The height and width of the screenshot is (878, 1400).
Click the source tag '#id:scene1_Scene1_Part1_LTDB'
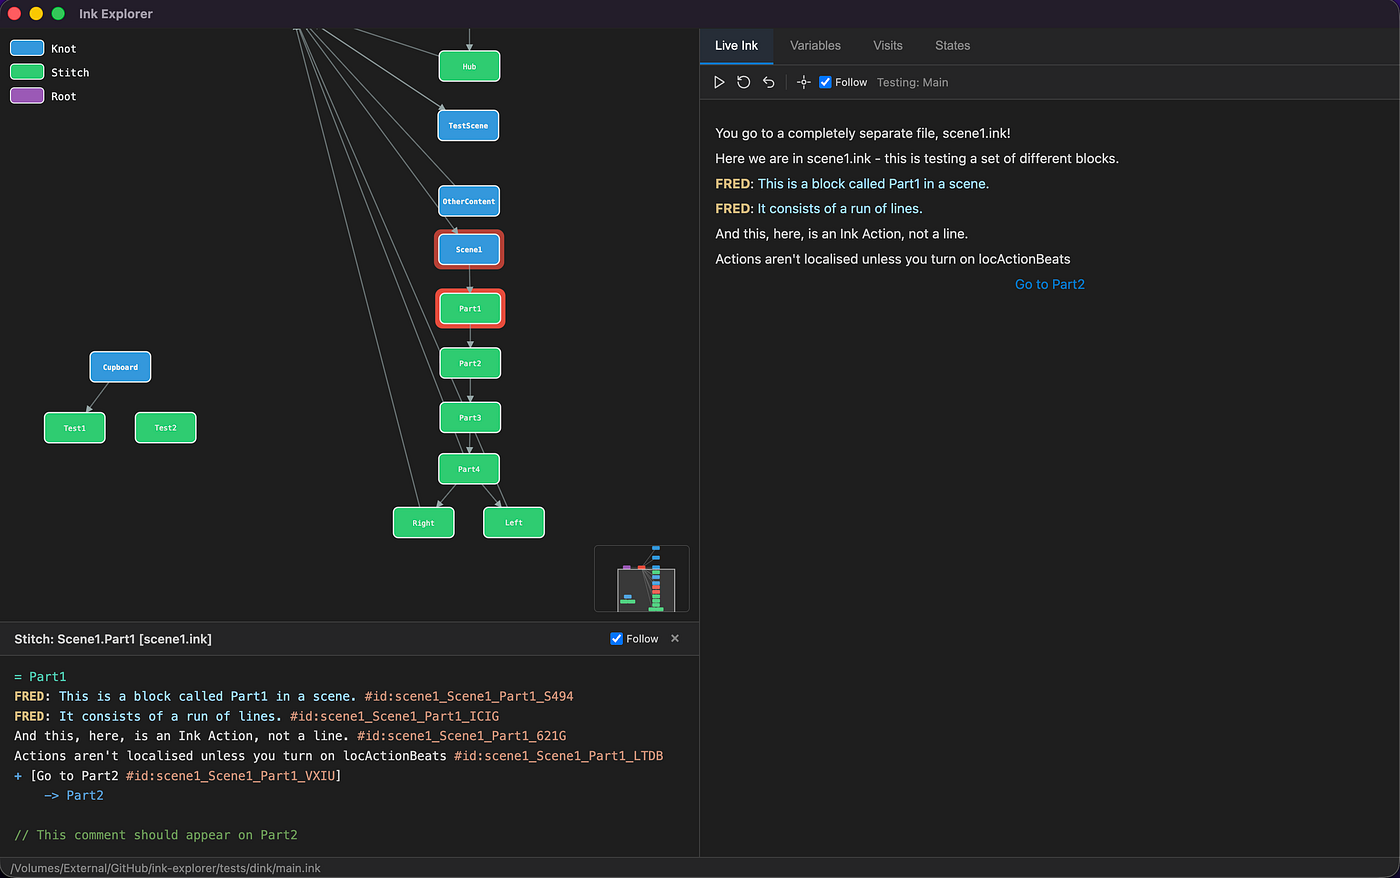[x=559, y=756]
